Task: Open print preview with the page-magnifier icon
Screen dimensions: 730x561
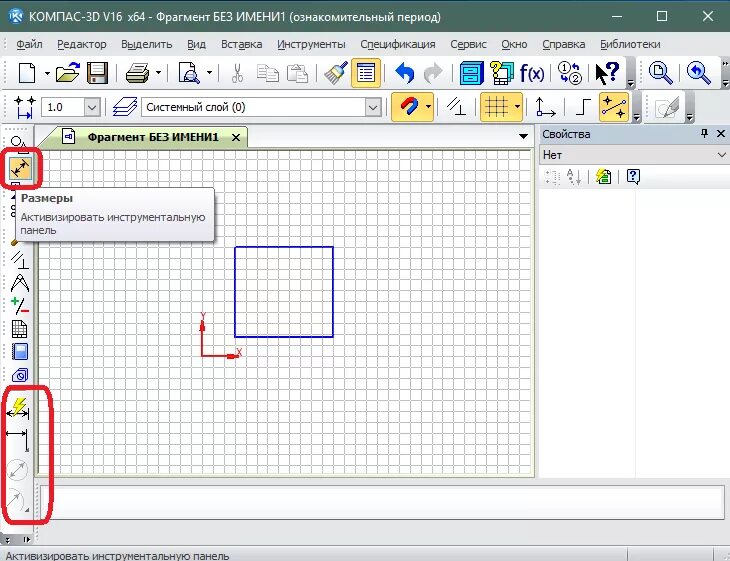Action: click(x=189, y=73)
